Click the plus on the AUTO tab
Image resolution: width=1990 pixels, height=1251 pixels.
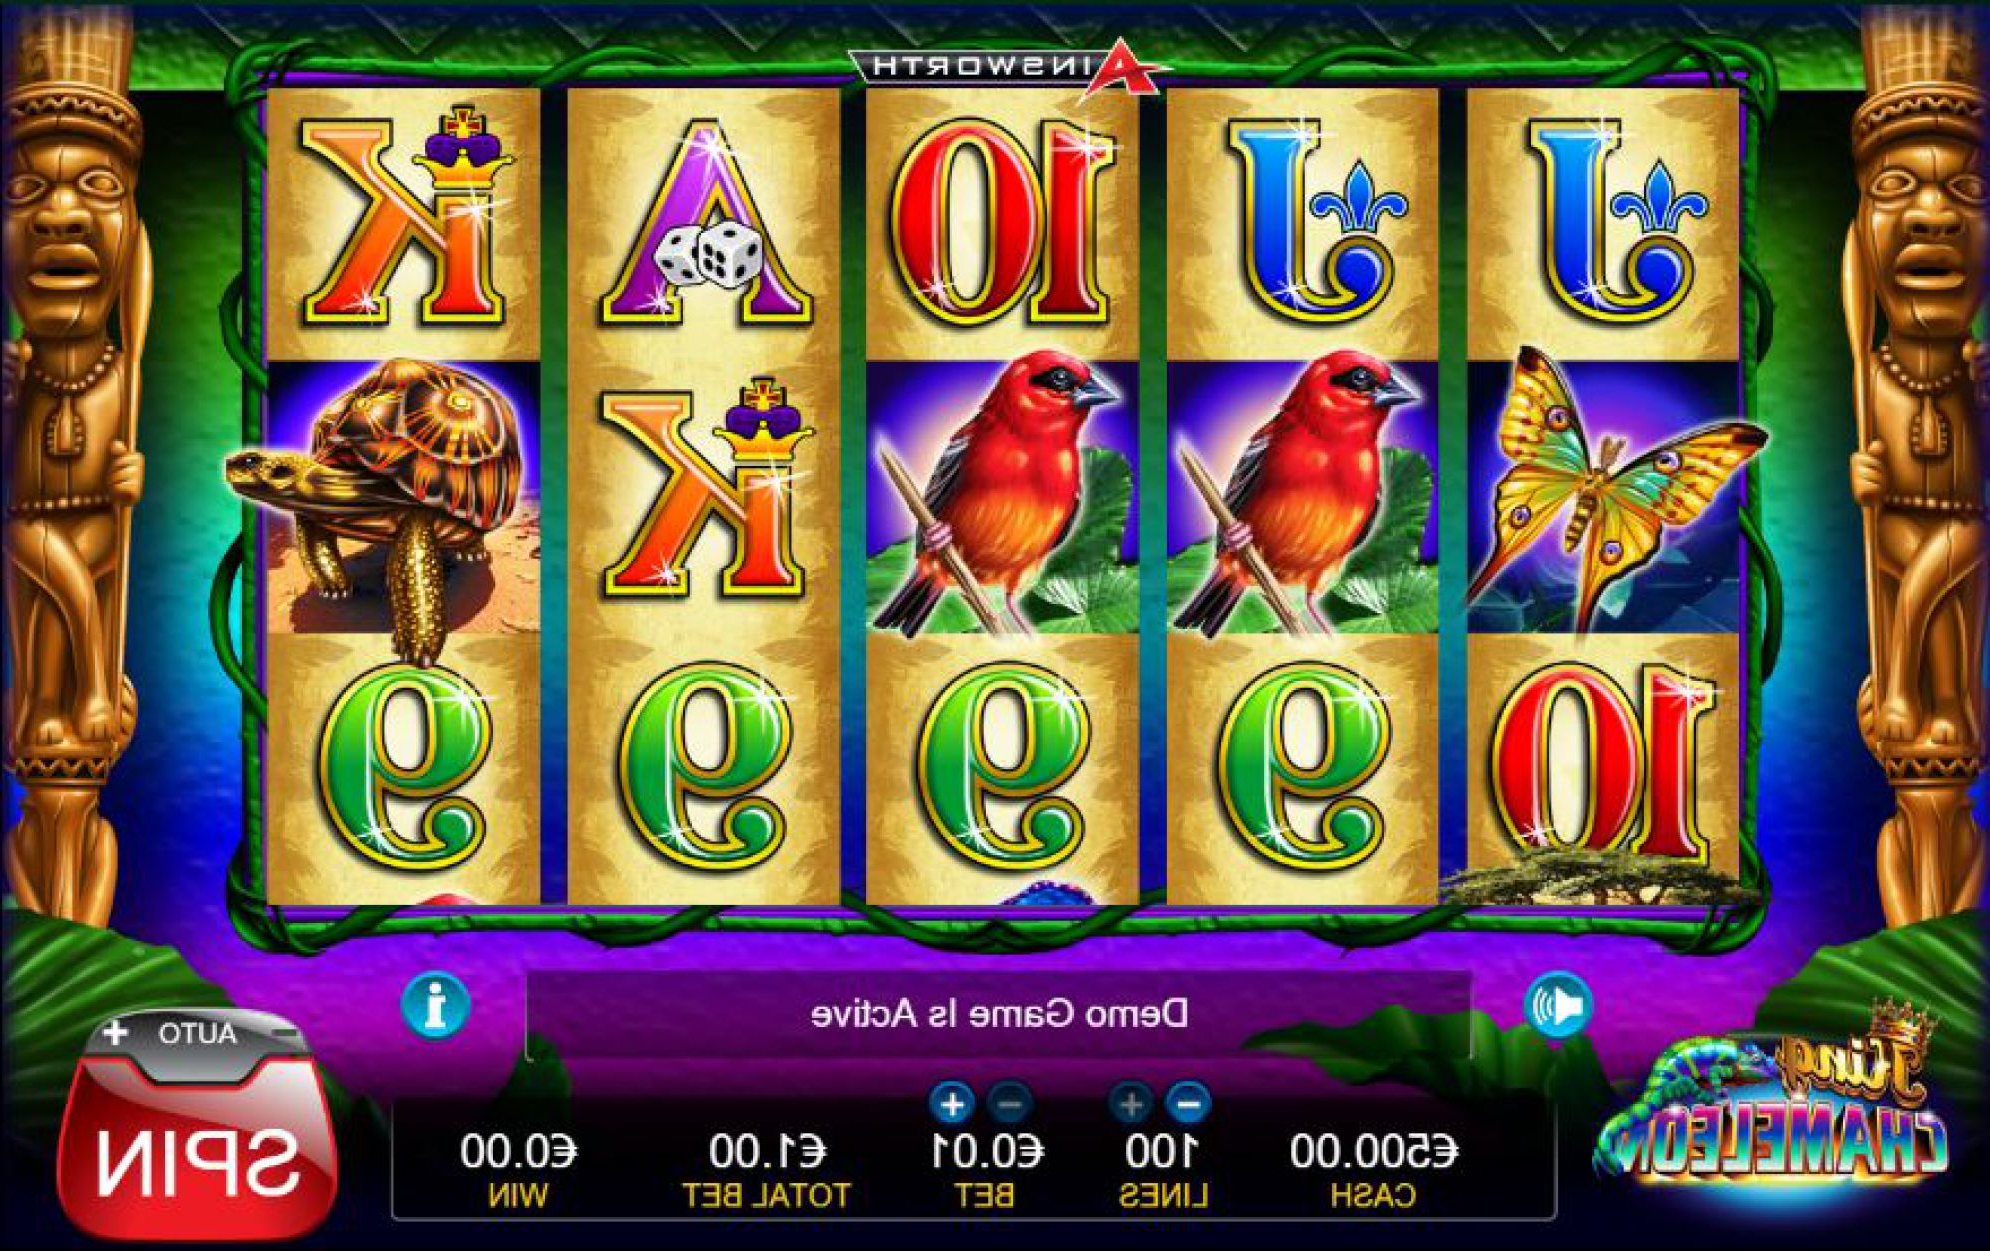click(117, 1032)
